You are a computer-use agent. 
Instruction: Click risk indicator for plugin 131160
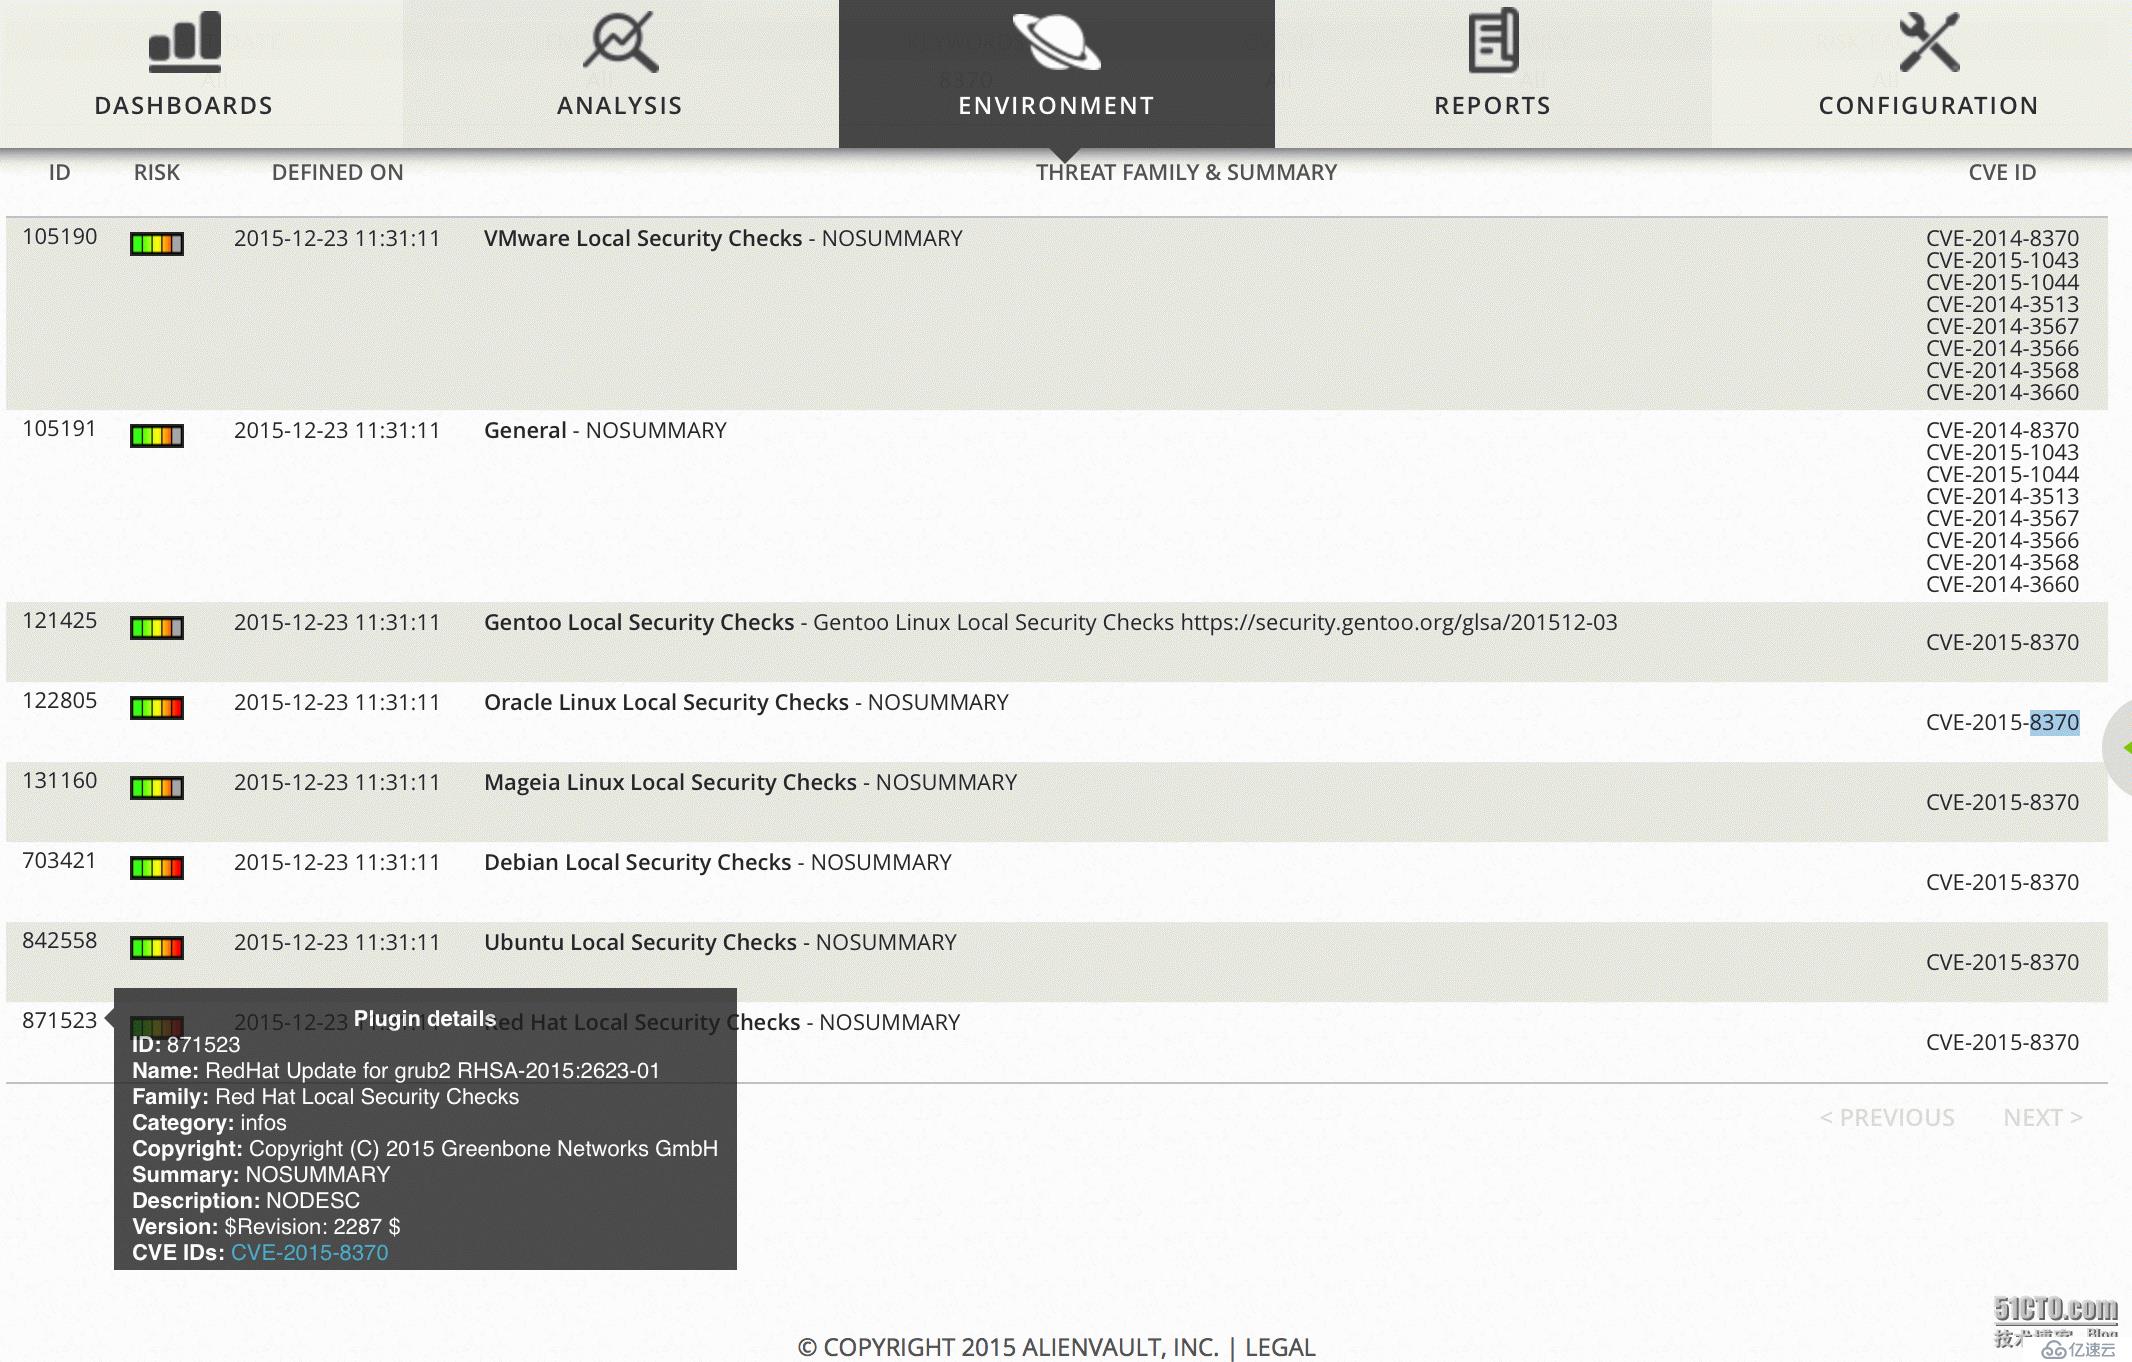157,788
